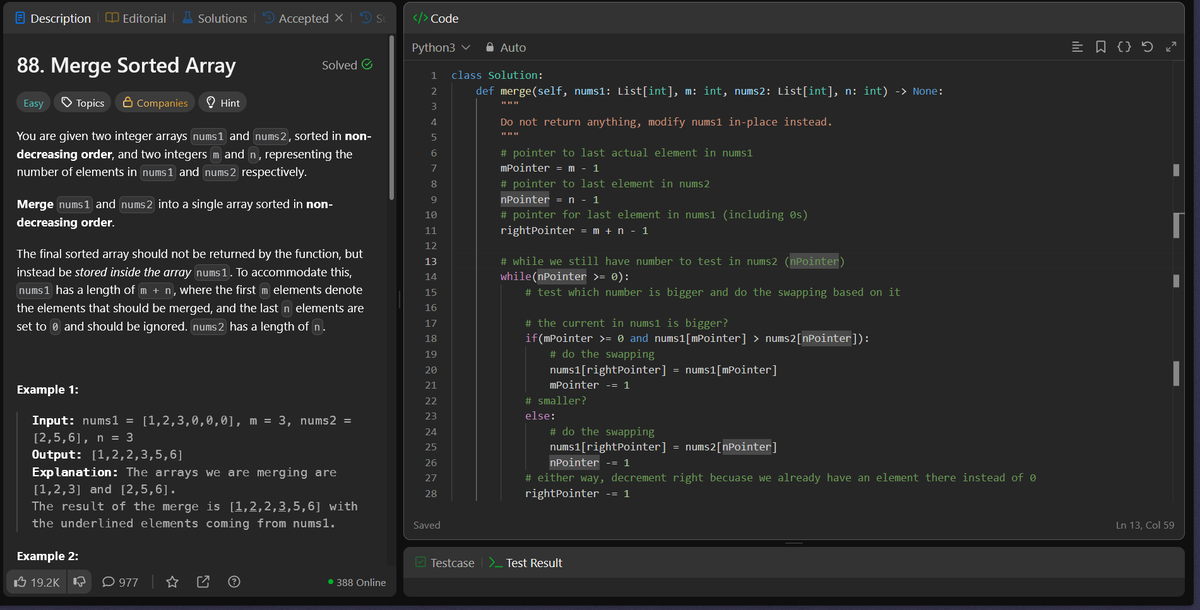Click the 'mPointer -= 1' line
1200x610 pixels.
pyautogui.click(x=590, y=385)
